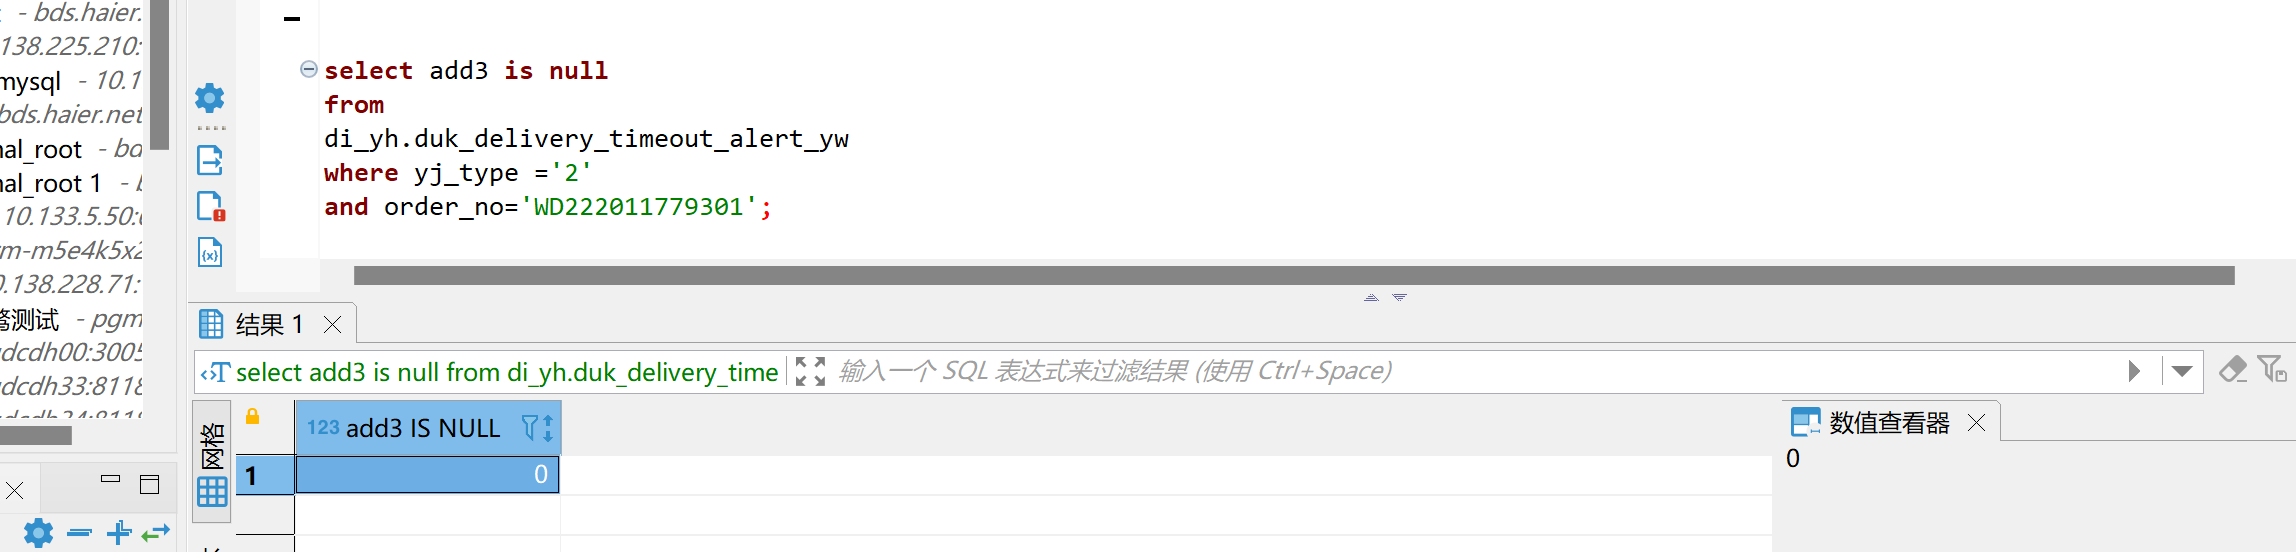This screenshot has height=552, width=2296.
Task: Toggle the results panel expand arrows icon
Action: click(x=810, y=371)
